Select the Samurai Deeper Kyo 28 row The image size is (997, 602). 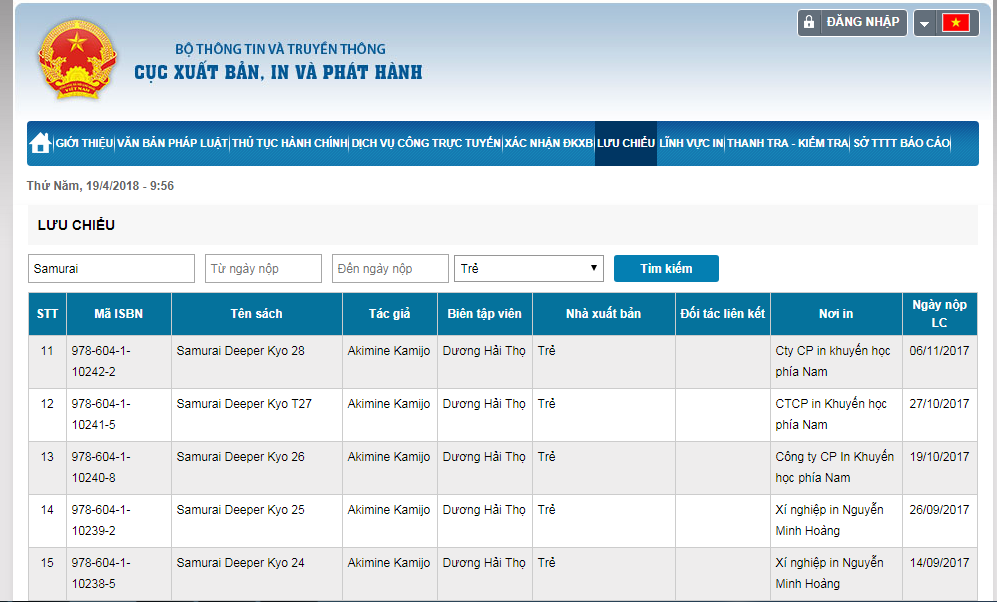point(240,351)
